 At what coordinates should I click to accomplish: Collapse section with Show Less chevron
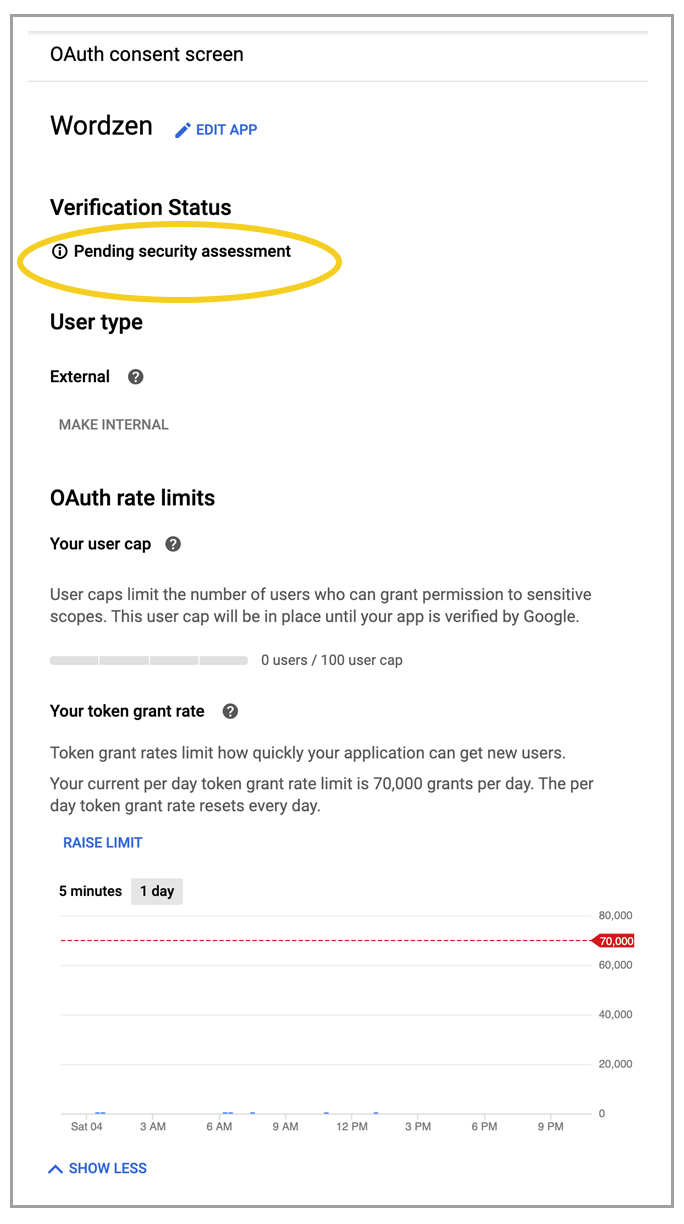click(x=57, y=1168)
